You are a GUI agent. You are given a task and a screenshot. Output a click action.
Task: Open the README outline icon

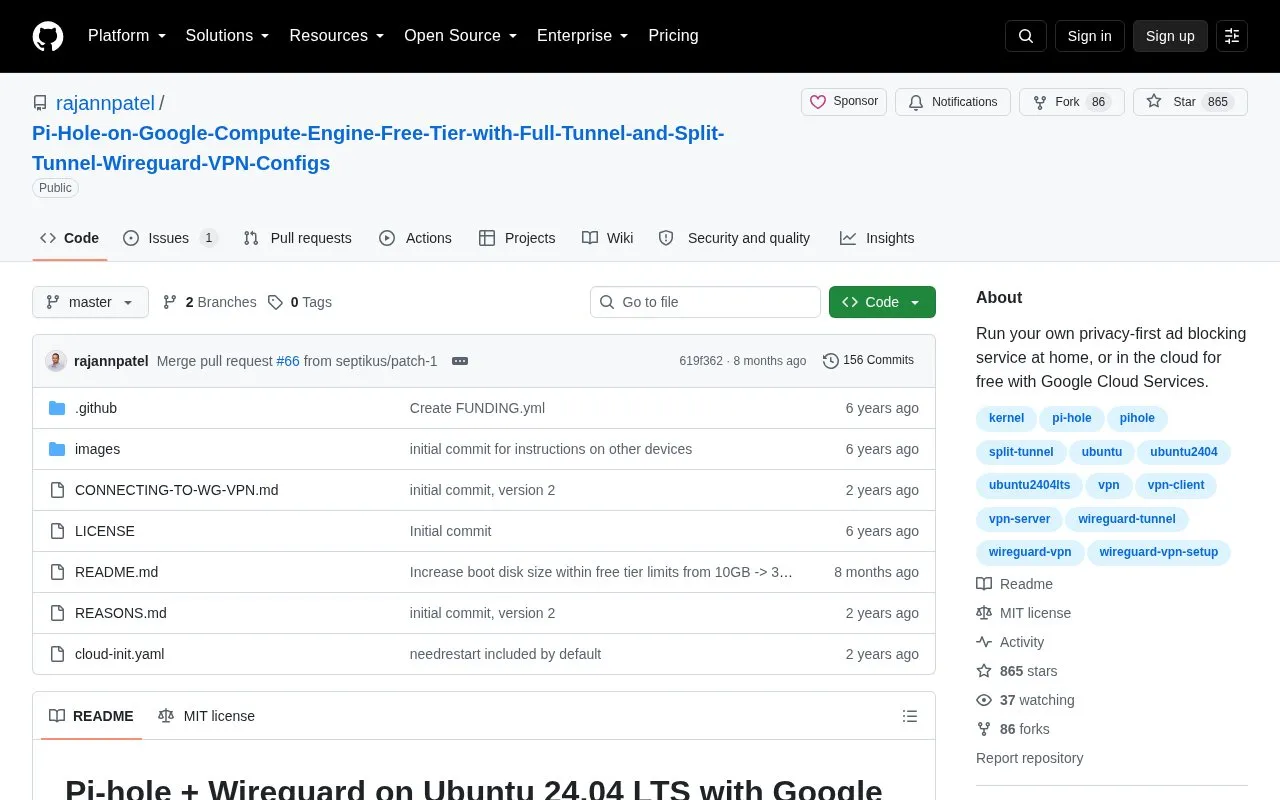tap(910, 716)
